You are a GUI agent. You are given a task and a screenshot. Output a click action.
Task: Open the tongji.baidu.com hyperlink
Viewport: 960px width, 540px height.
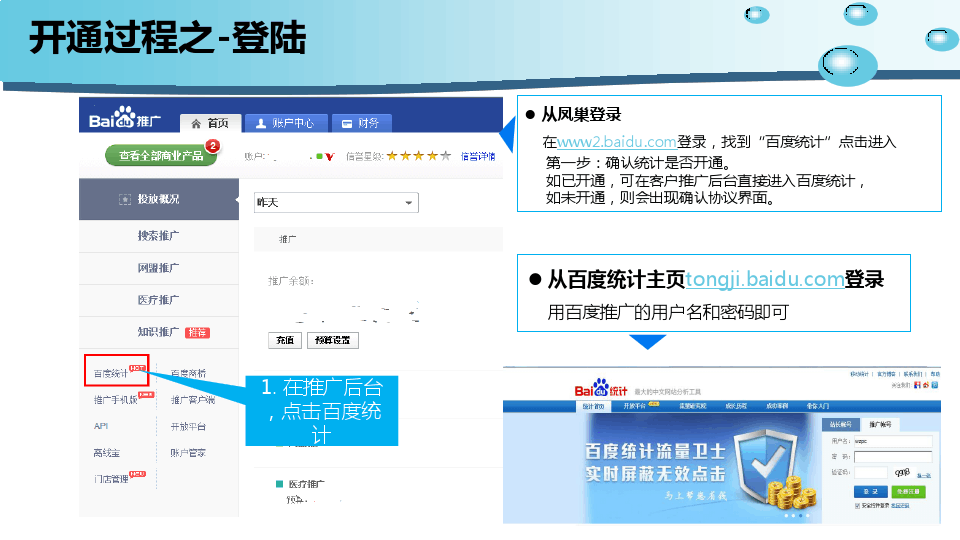[764, 279]
